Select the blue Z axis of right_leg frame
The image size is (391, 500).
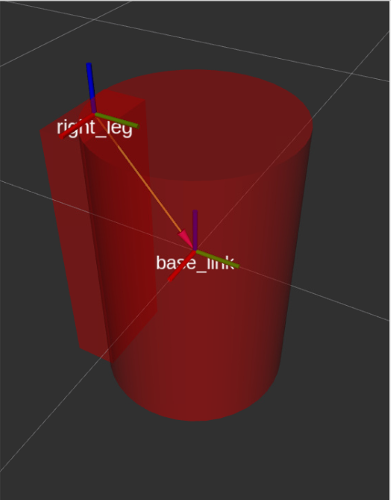(x=91, y=87)
